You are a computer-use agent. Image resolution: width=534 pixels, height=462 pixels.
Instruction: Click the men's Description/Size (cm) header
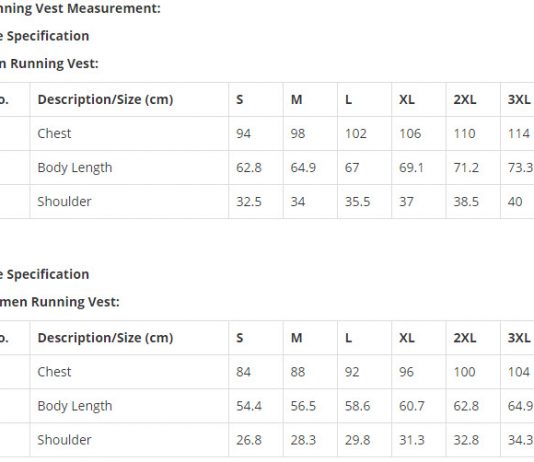(x=106, y=99)
